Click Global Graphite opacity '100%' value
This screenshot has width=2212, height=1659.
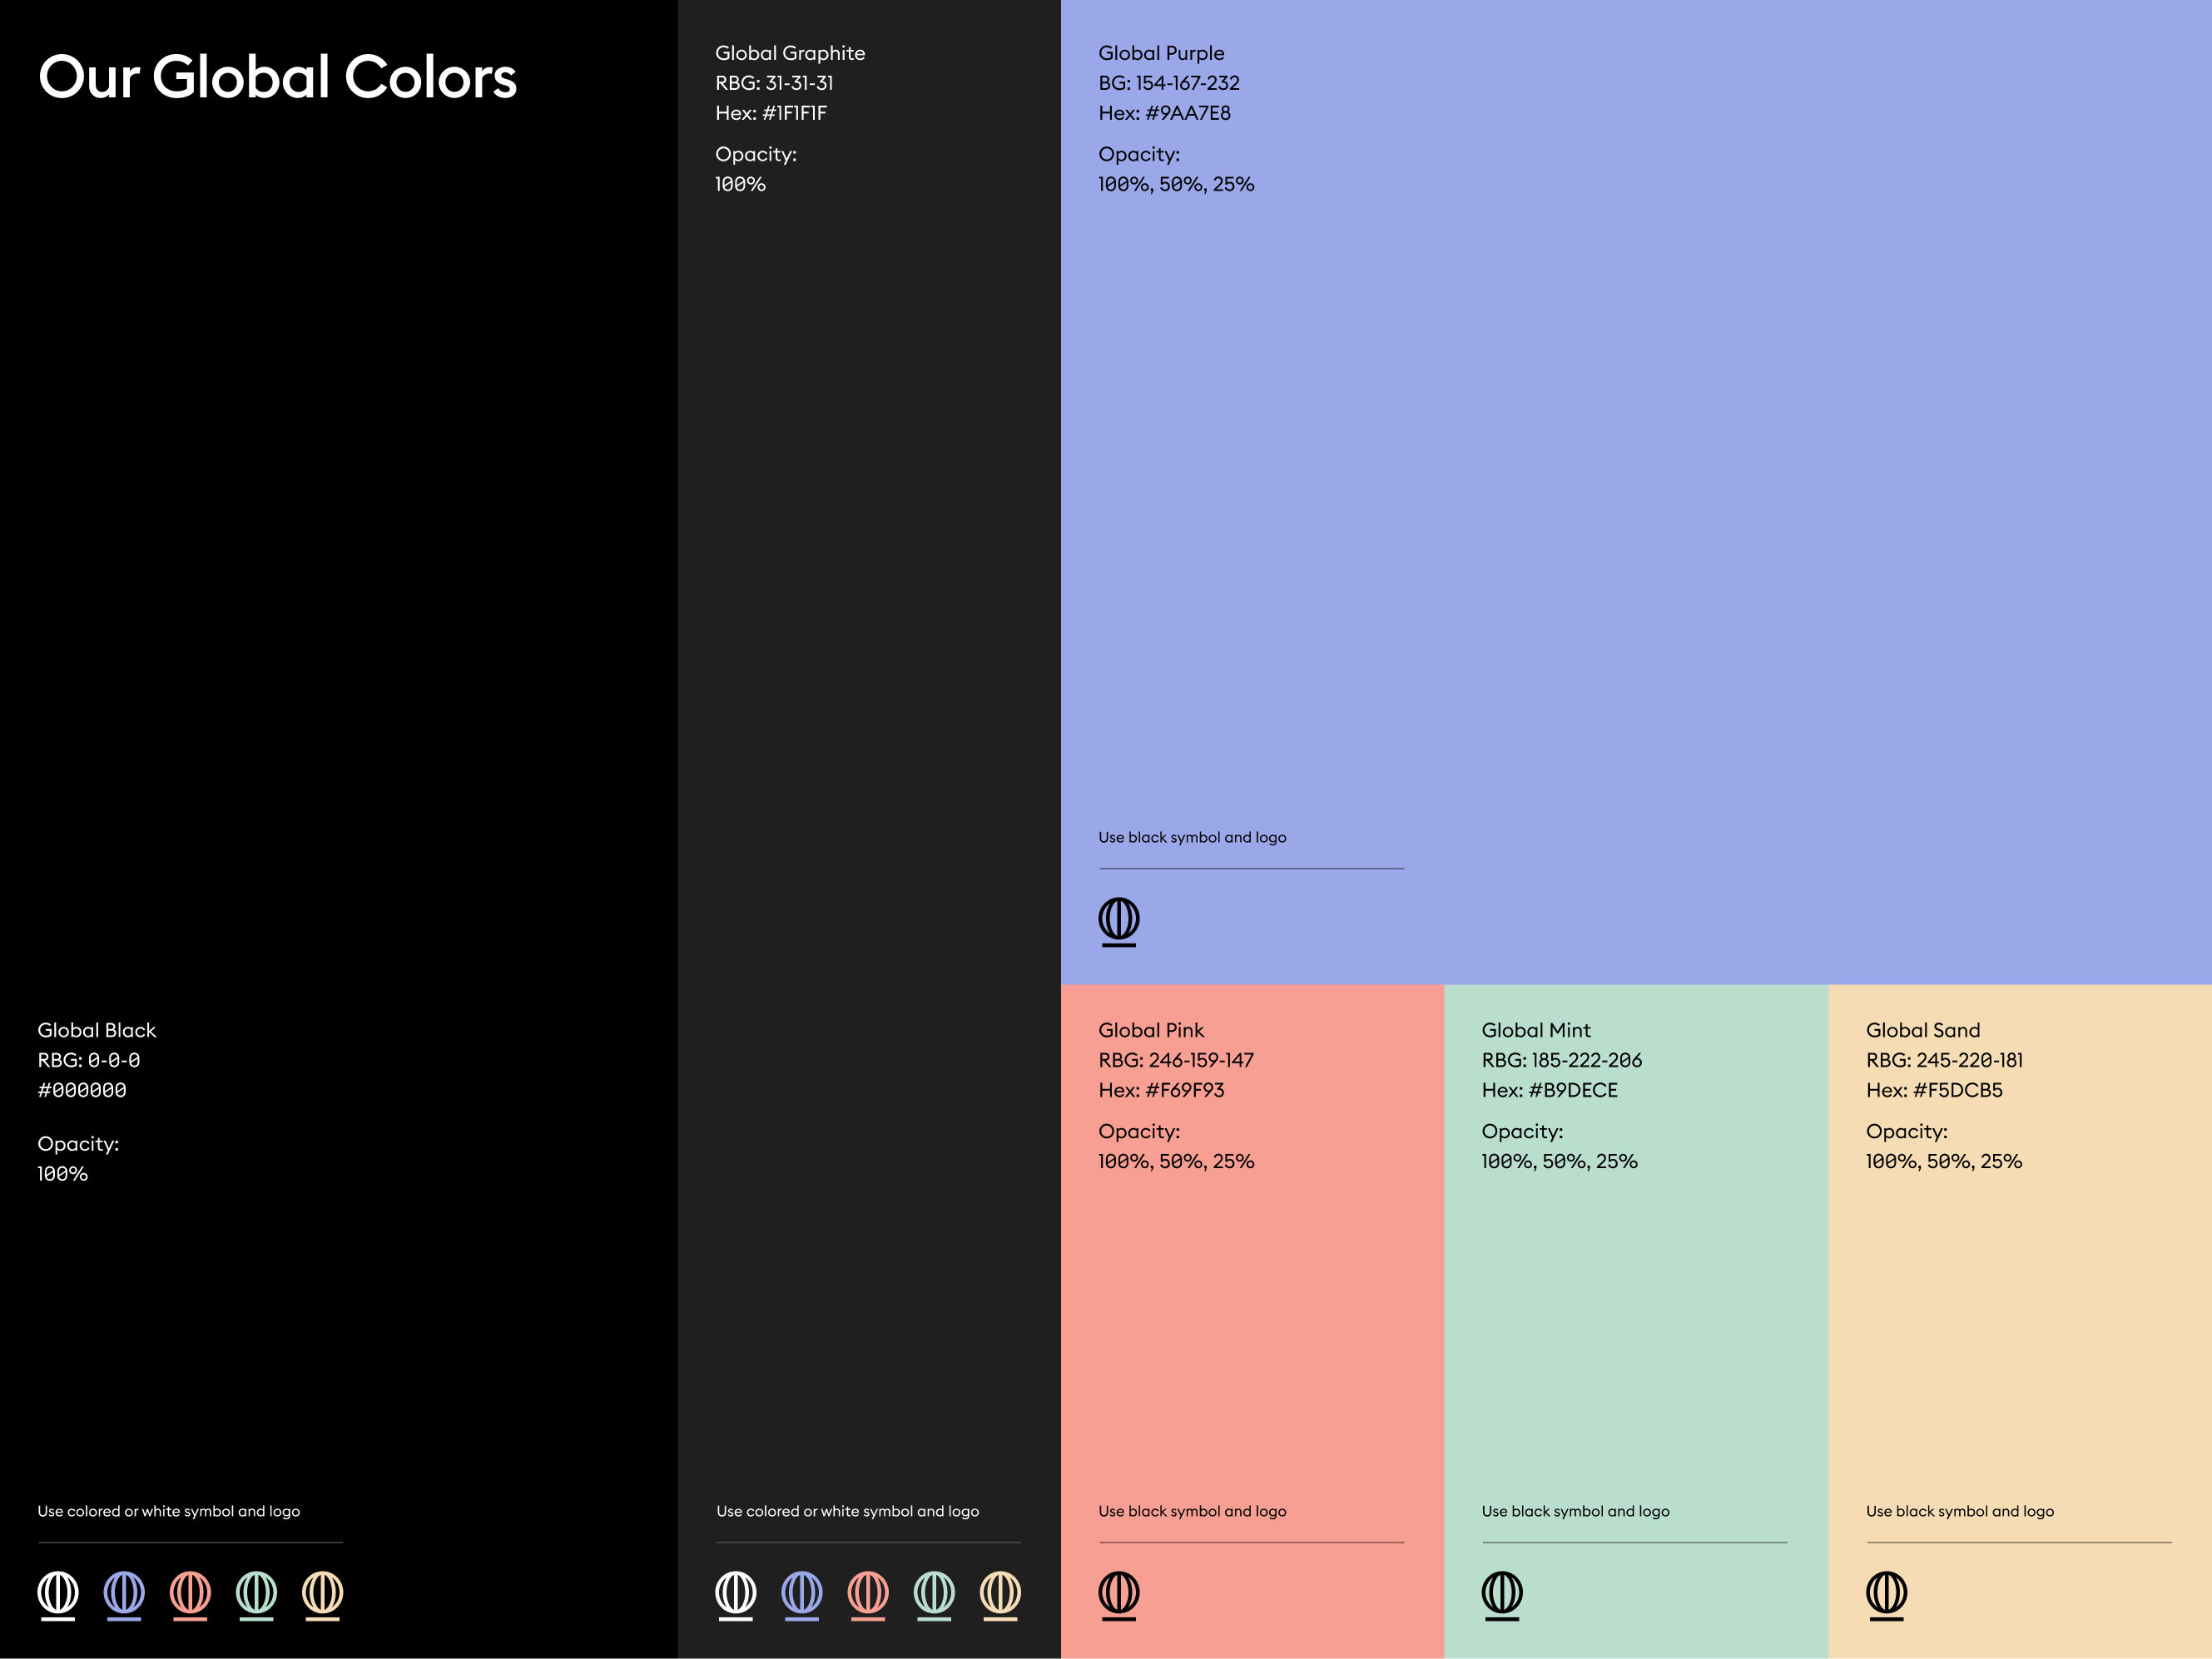pyautogui.click(x=740, y=184)
